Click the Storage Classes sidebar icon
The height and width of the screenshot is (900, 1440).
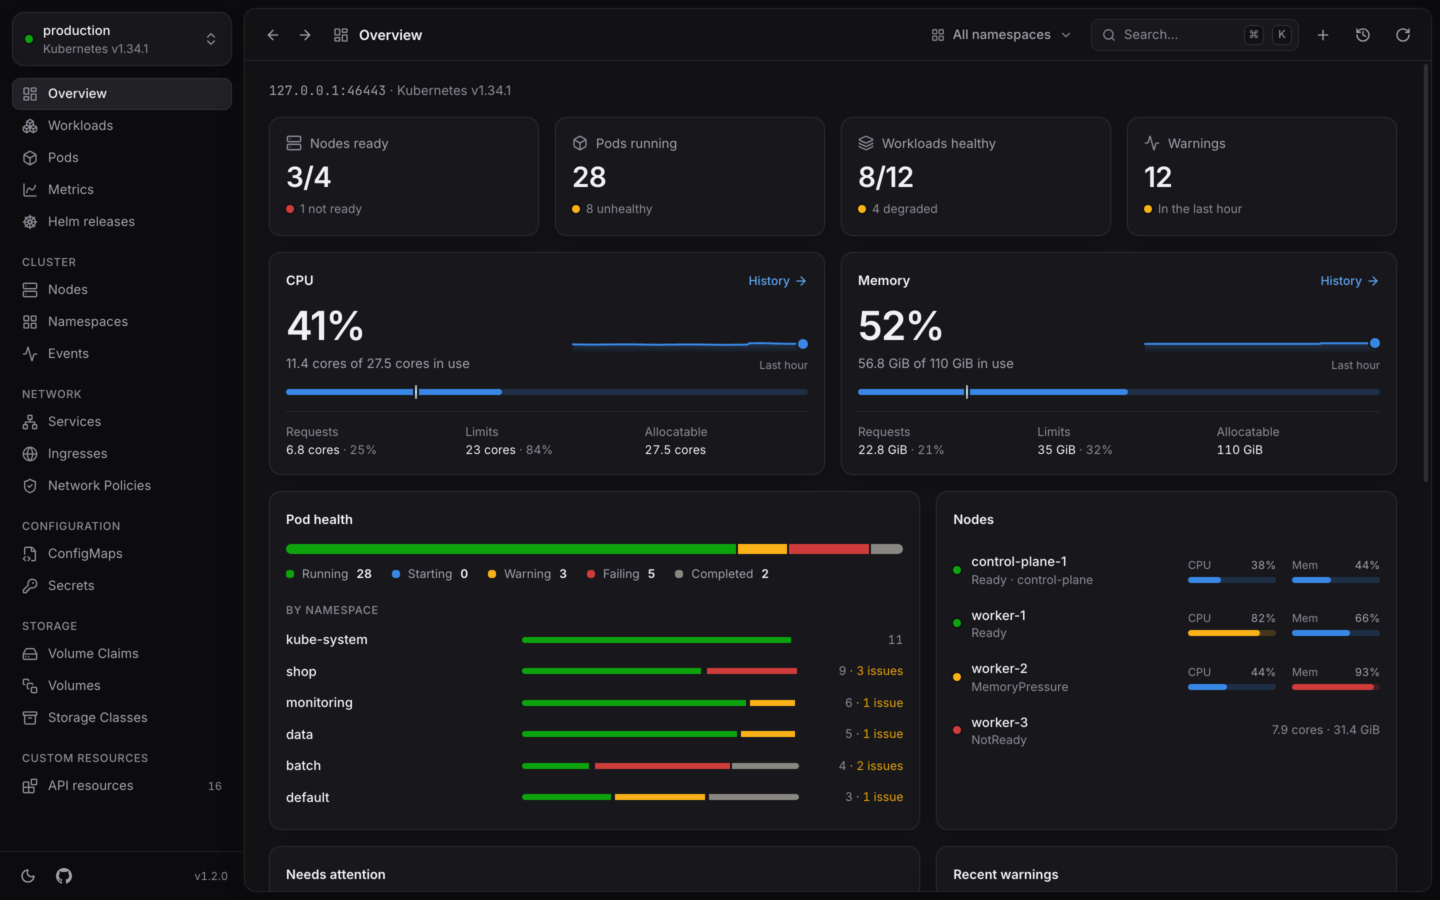30,718
